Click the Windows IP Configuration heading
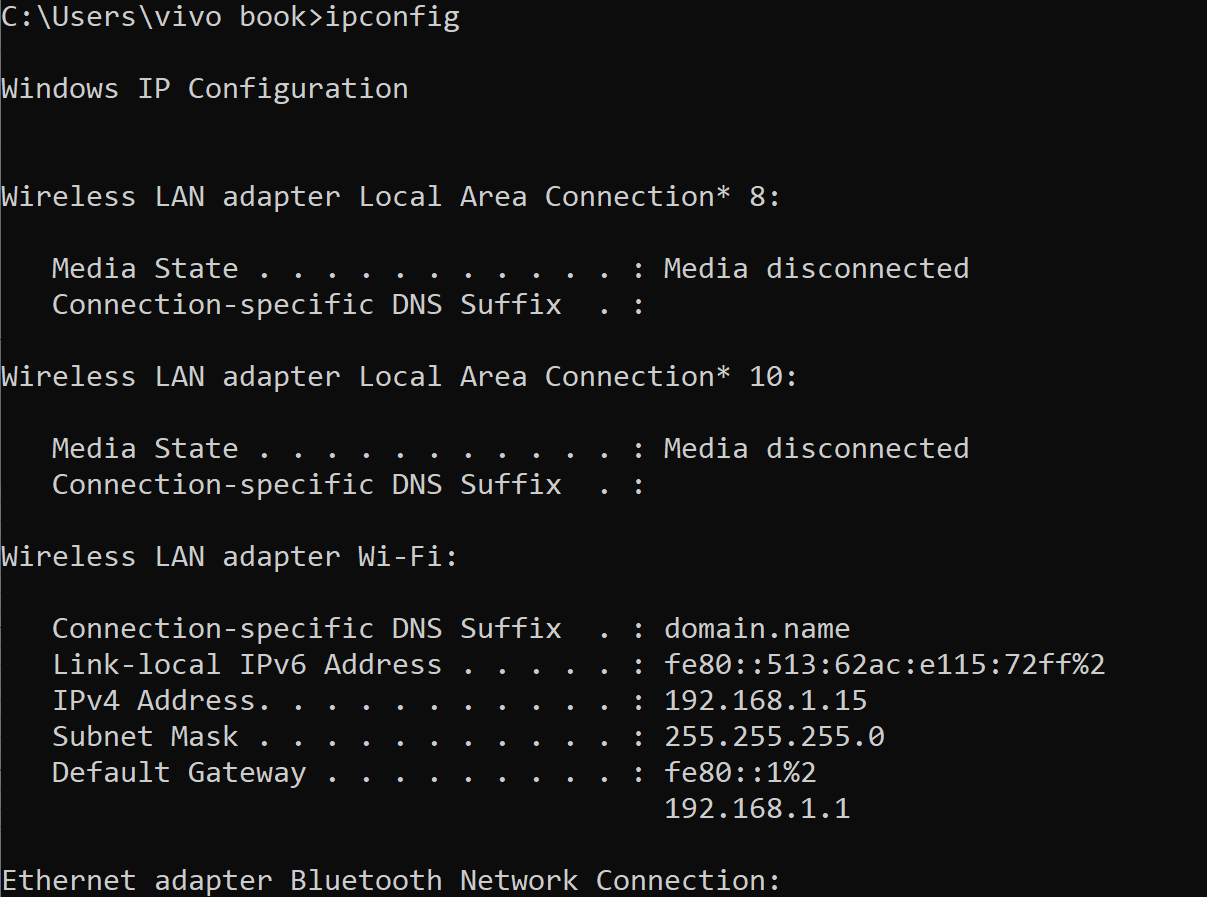Viewport: 1207px width, 897px height. [x=205, y=89]
